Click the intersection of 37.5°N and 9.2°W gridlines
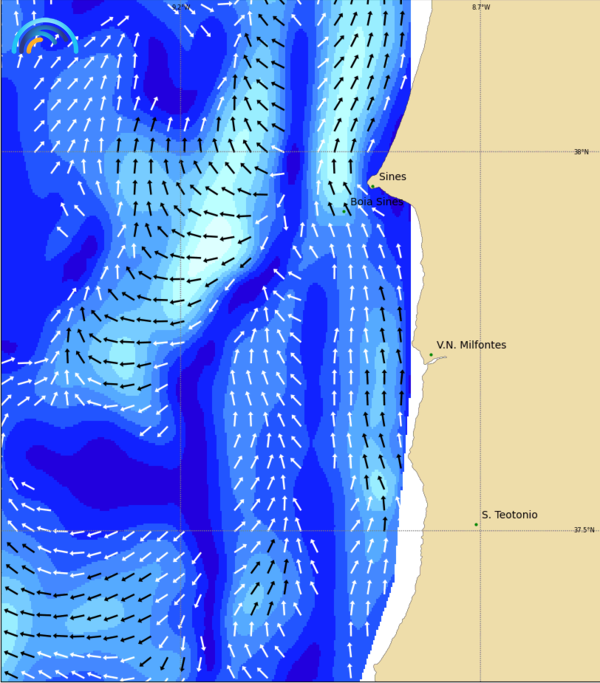The width and height of the screenshot is (600, 683). tap(180, 531)
